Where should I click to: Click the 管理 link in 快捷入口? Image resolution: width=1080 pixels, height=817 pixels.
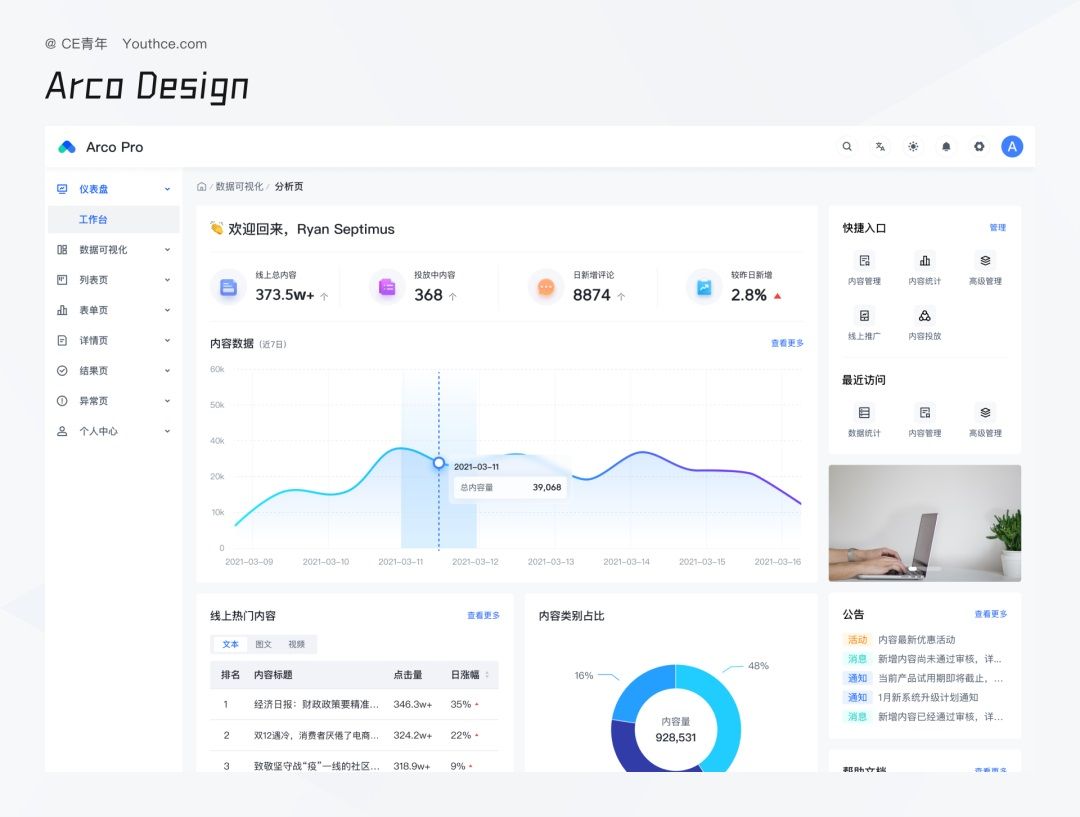[997, 227]
